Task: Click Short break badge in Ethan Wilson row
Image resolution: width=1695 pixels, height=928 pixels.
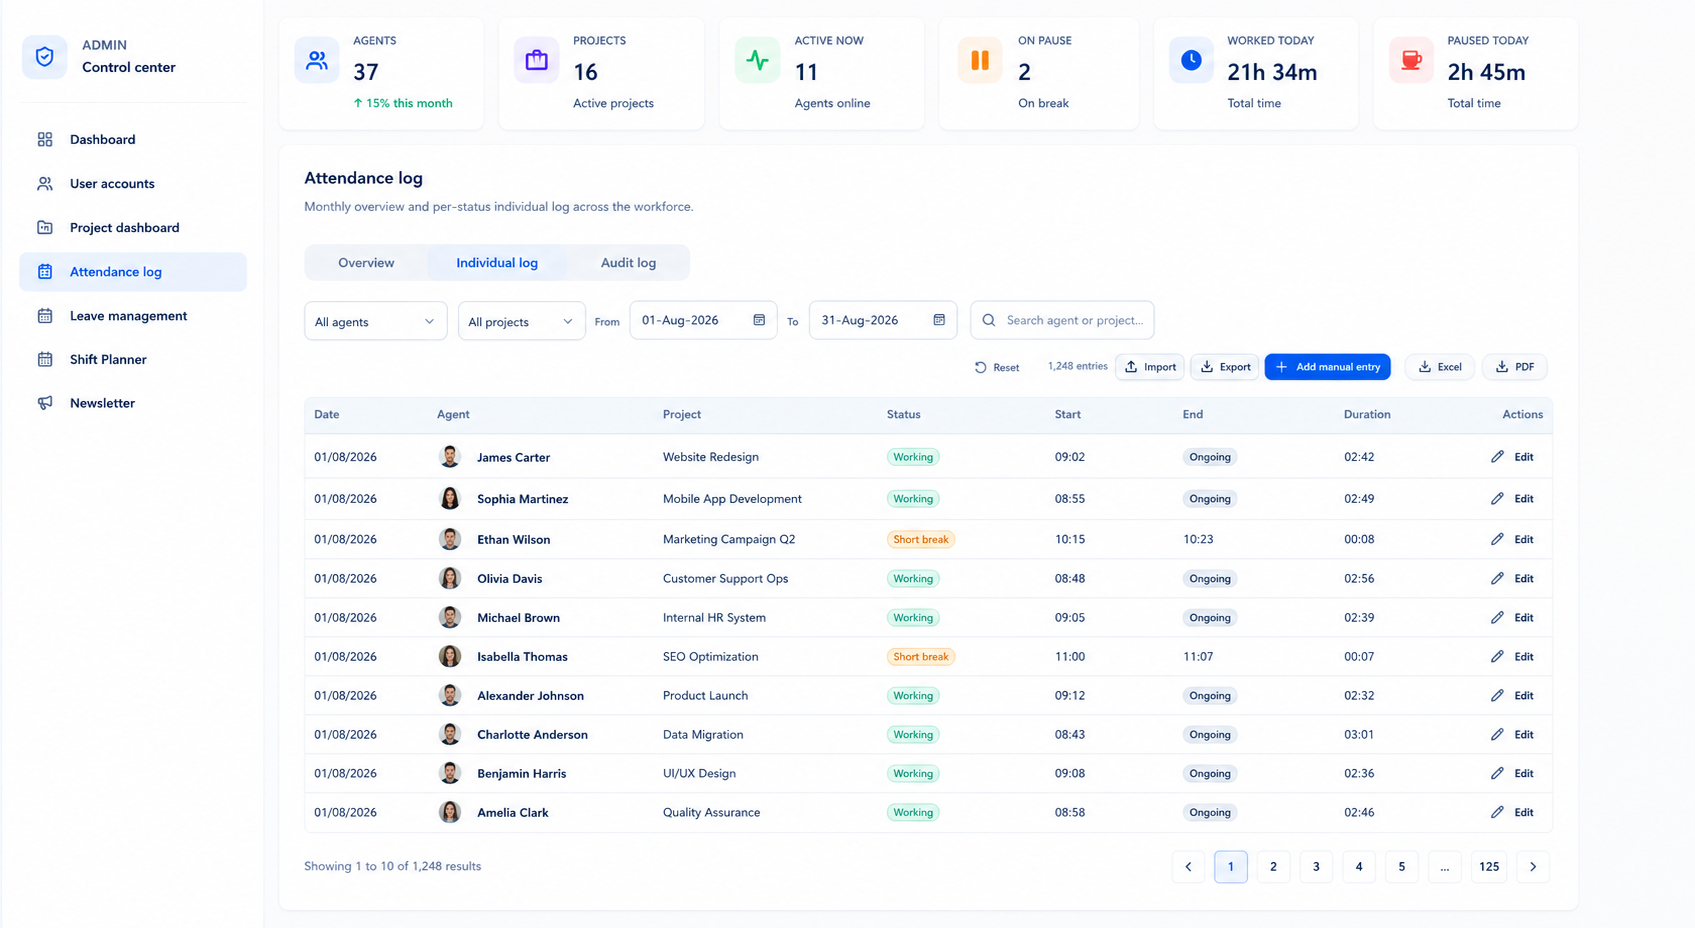Action: [x=921, y=539]
